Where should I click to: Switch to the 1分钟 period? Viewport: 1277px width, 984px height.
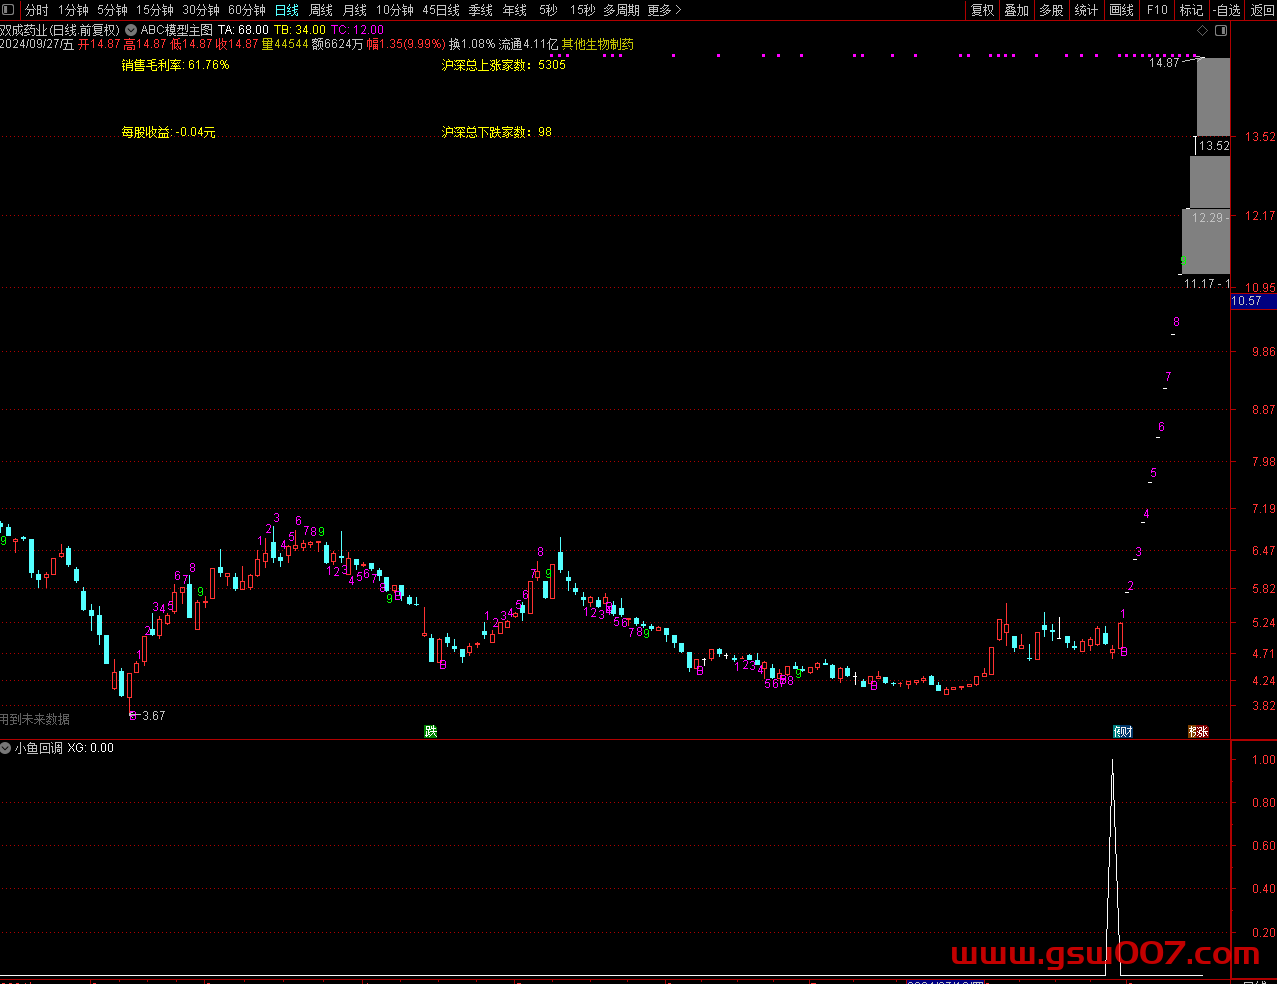pos(74,10)
